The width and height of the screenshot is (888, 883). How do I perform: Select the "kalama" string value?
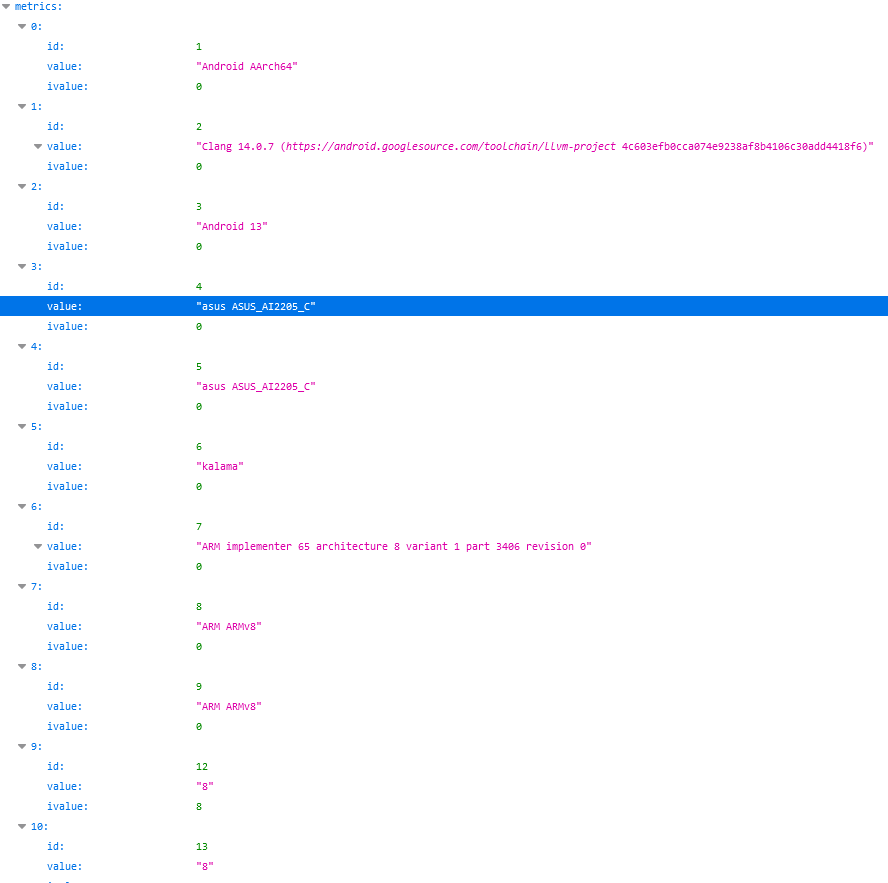[220, 466]
